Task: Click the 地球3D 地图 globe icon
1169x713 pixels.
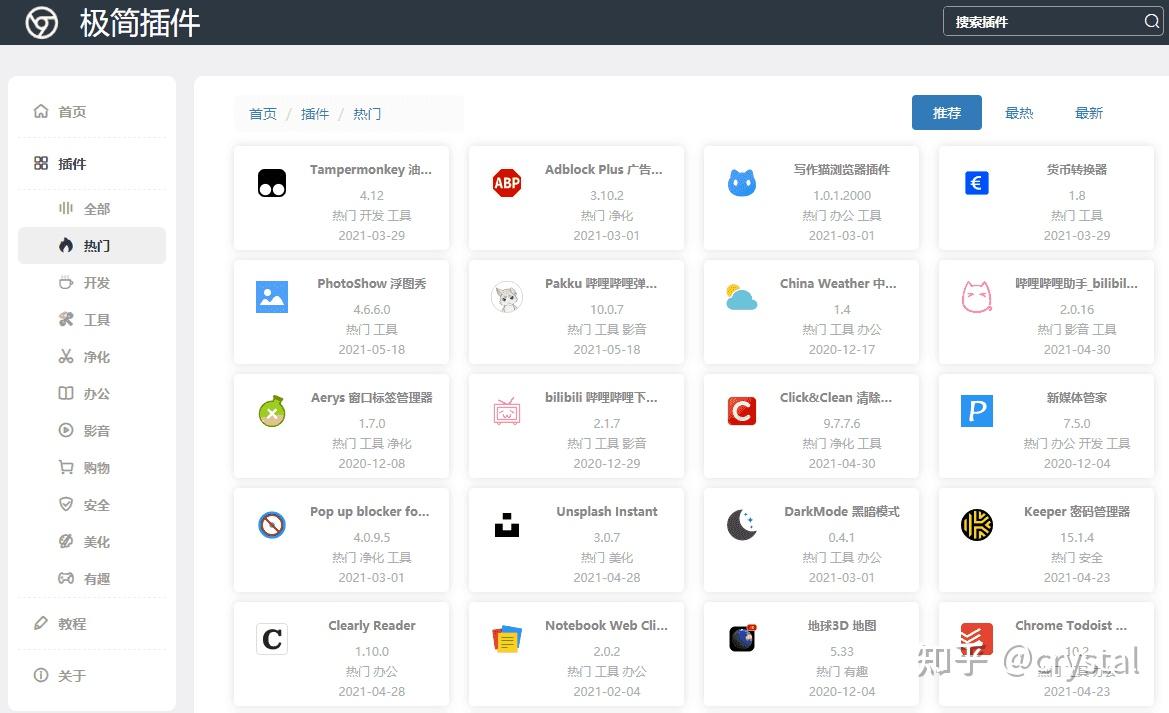Action: [742, 639]
